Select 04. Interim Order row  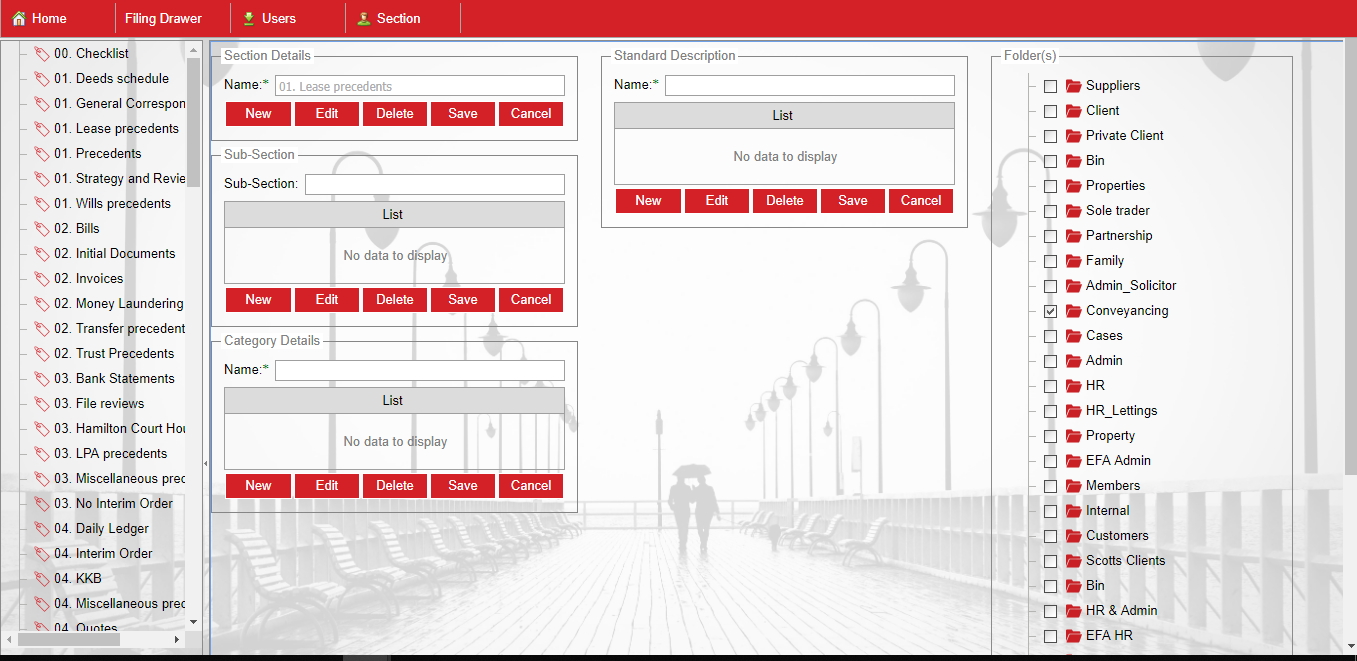103,554
